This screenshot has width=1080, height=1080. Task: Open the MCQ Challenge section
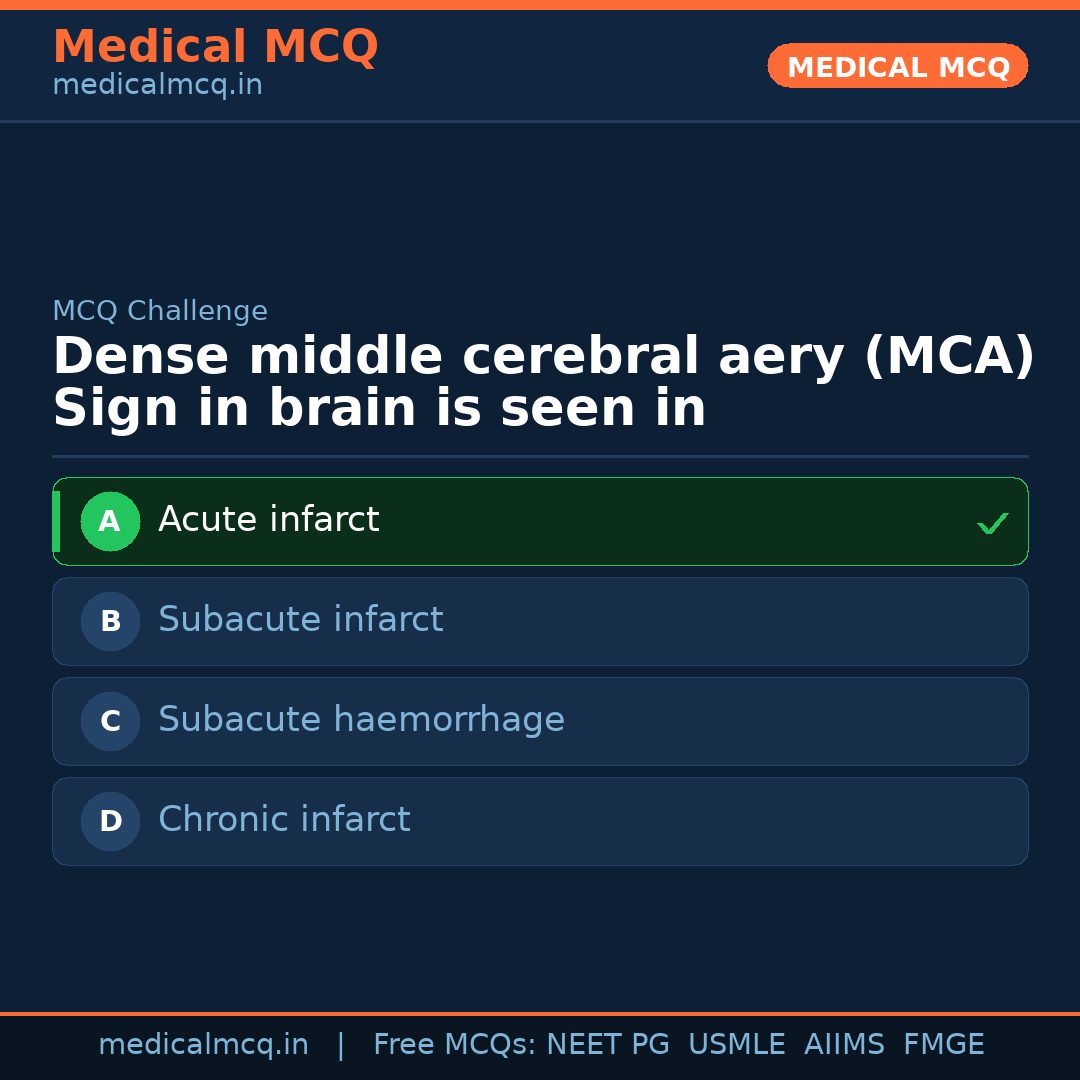tap(160, 311)
